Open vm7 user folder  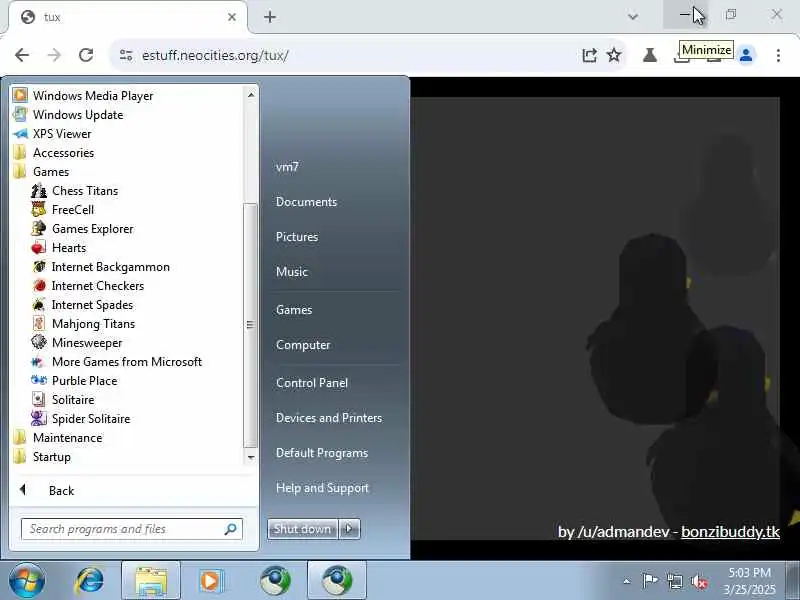[287, 167]
